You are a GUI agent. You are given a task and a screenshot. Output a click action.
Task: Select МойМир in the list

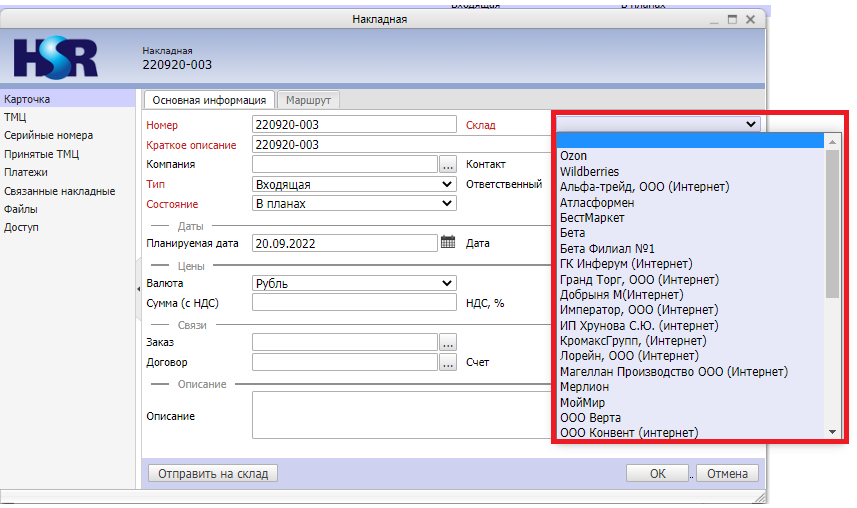(x=690, y=402)
